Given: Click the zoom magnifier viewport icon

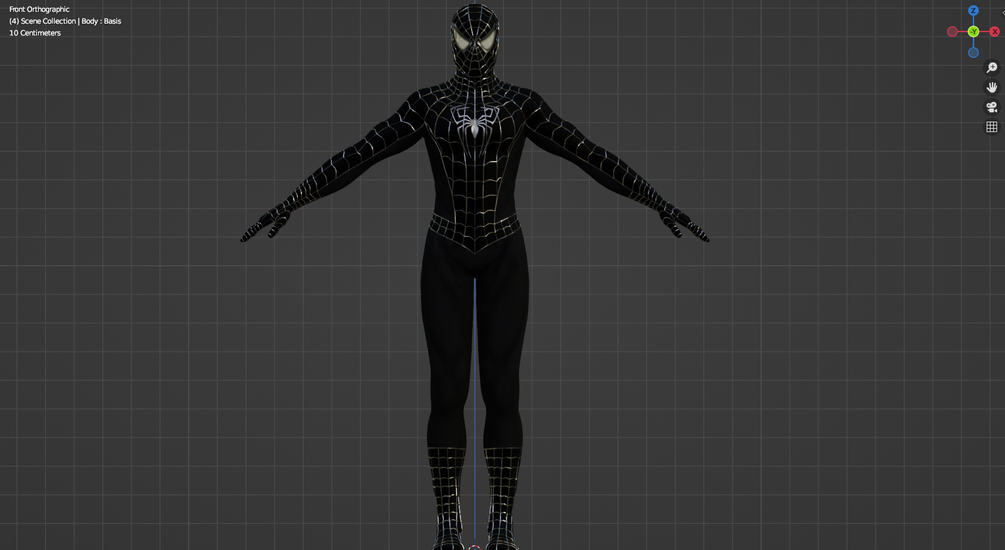Looking at the screenshot, I should 992,67.
